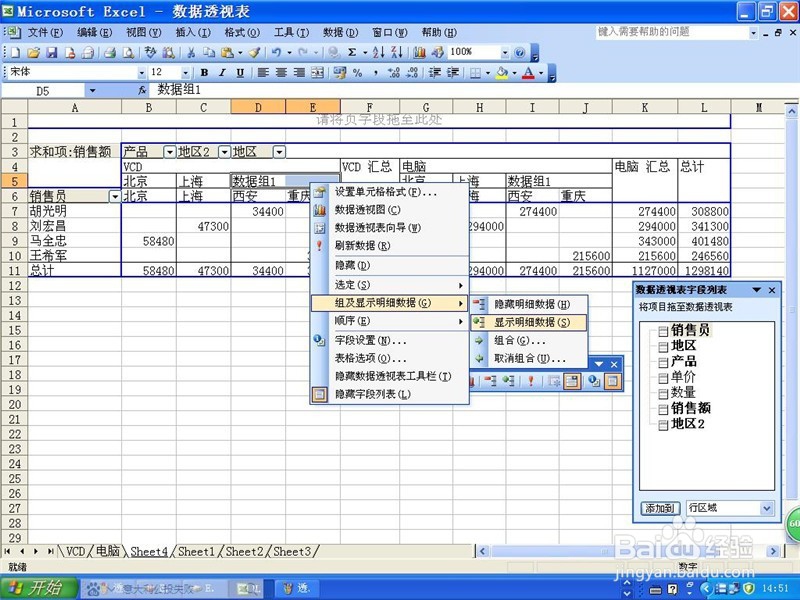
Task: Switch to the VCD sheet tab
Action: (75, 552)
